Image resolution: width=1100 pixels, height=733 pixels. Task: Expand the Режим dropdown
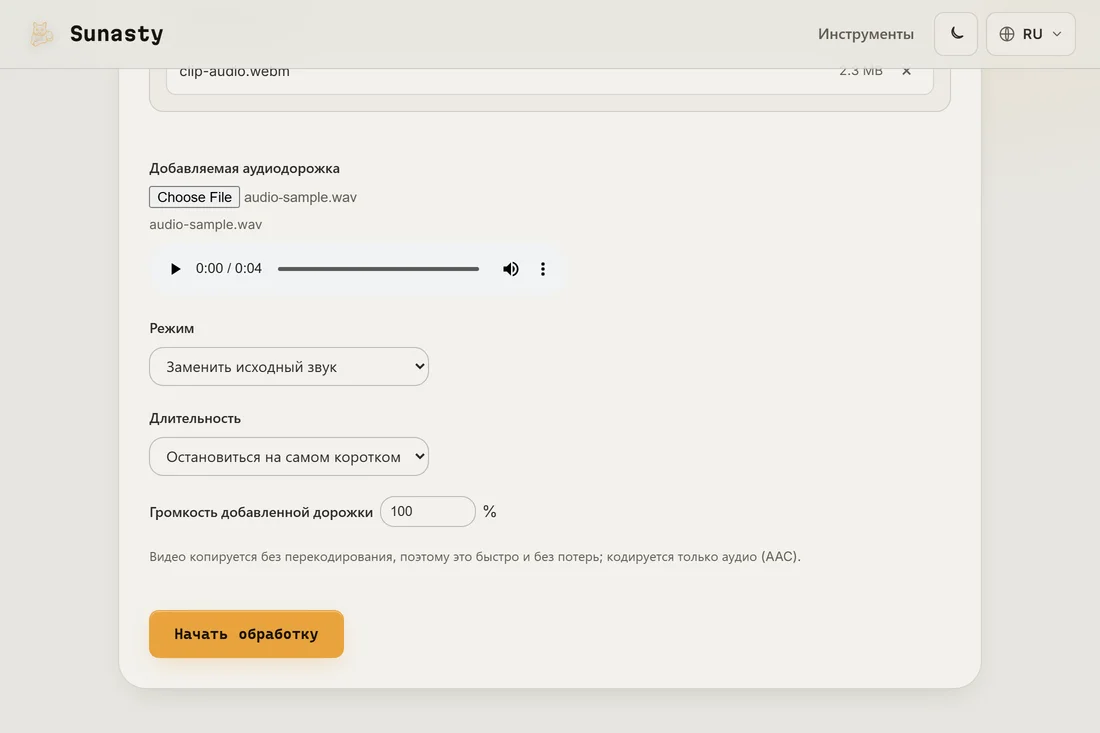click(x=289, y=366)
